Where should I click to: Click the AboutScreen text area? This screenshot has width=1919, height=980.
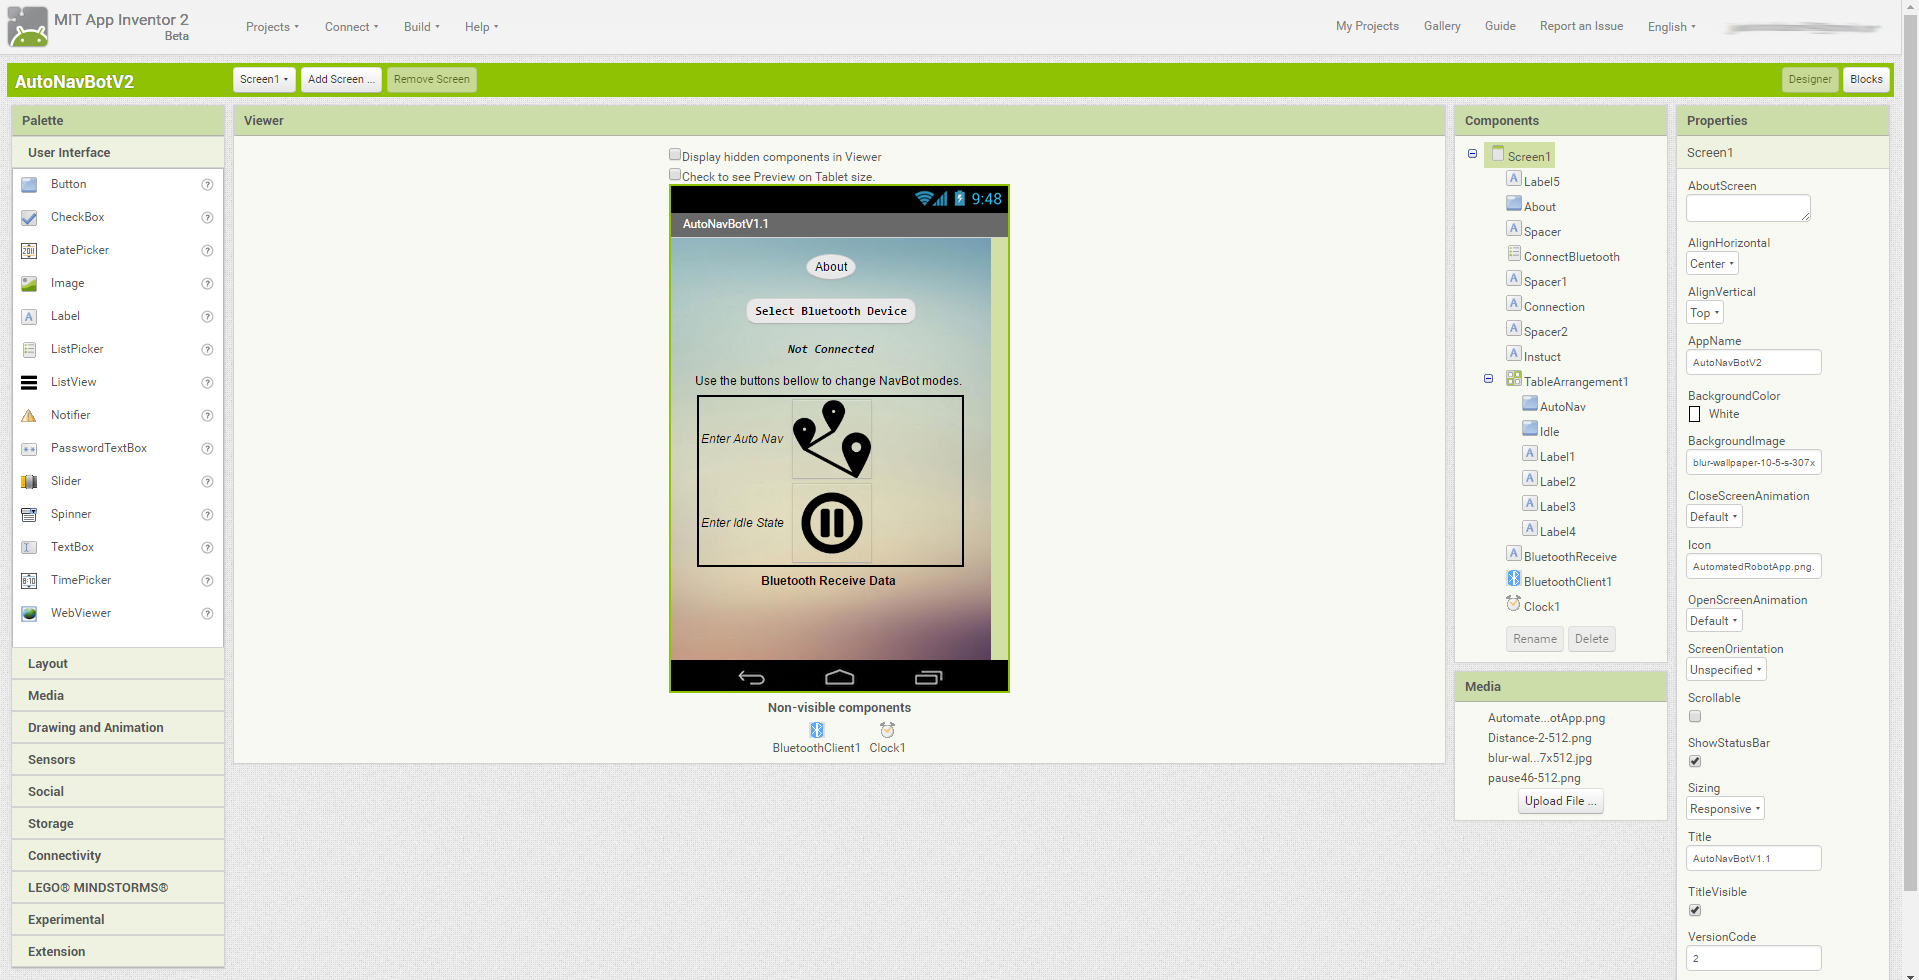1748,208
